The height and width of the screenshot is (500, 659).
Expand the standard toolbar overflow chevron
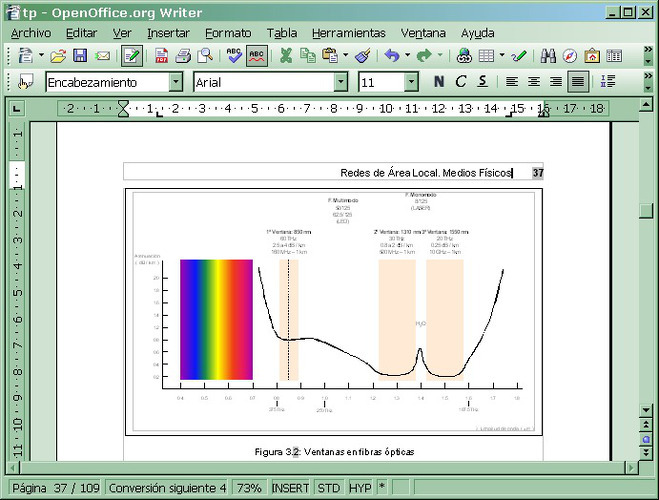648,50
